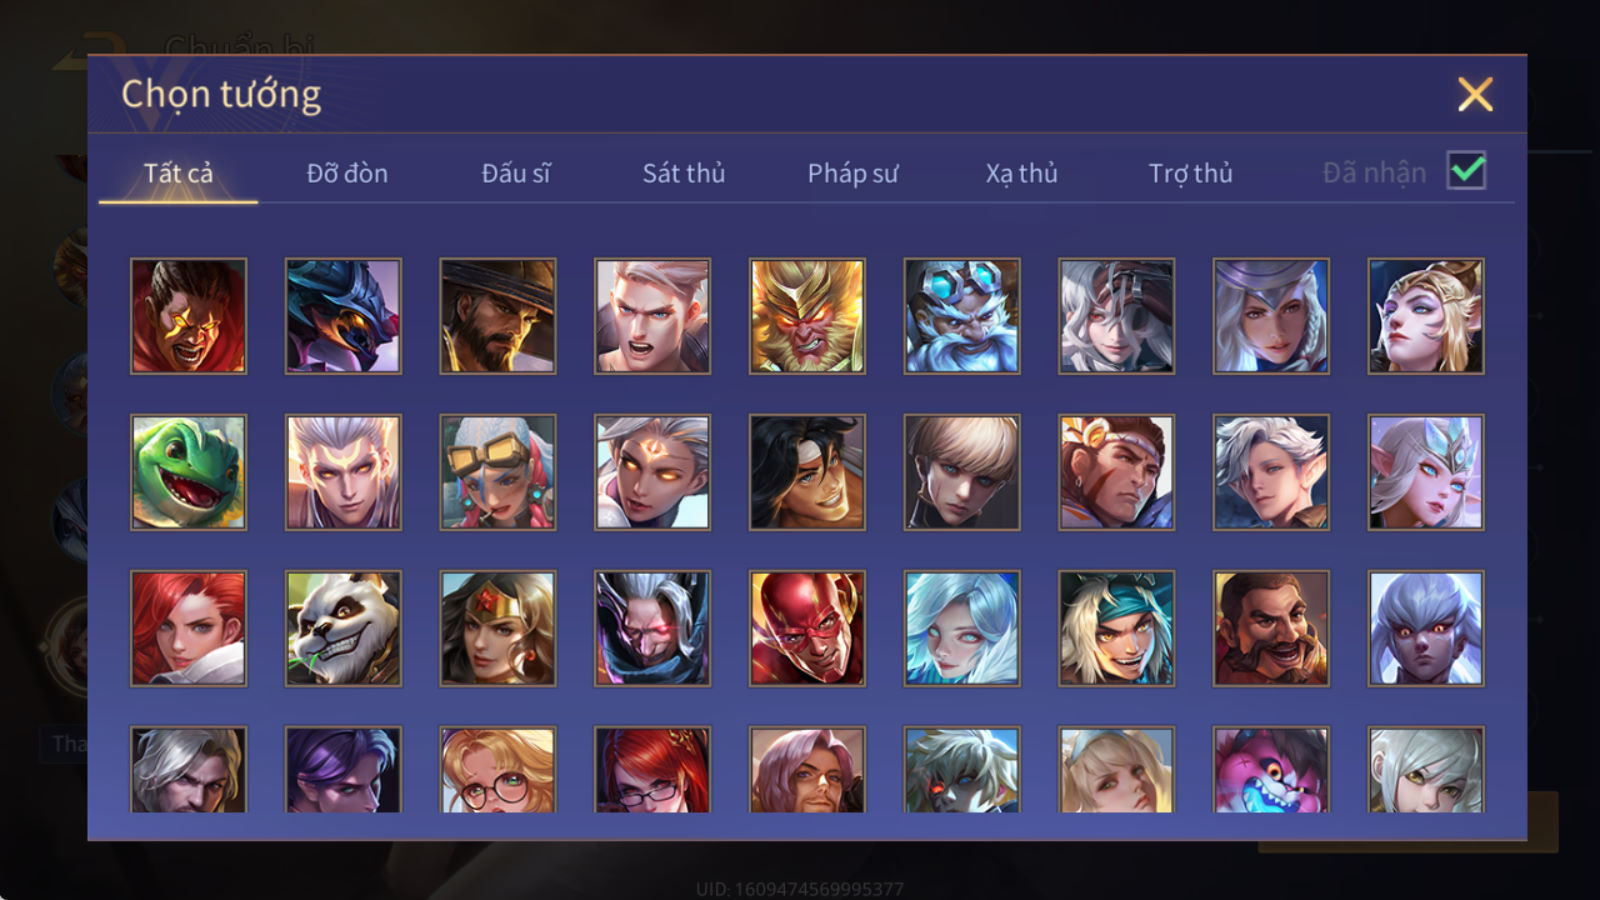Select the mustached man with brown beard
The height and width of the screenshot is (900, 1600).
(1271, 628)
